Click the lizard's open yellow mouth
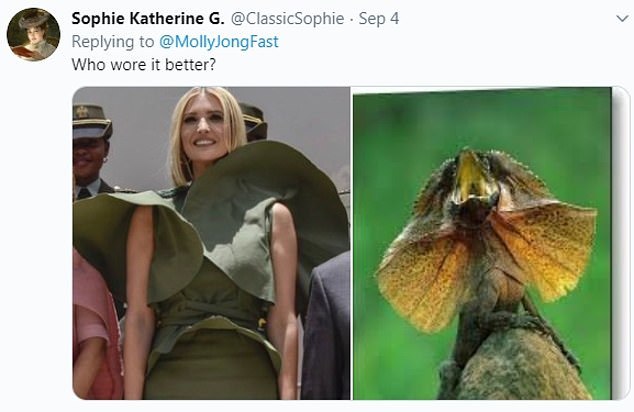 (x=471, y=177)
